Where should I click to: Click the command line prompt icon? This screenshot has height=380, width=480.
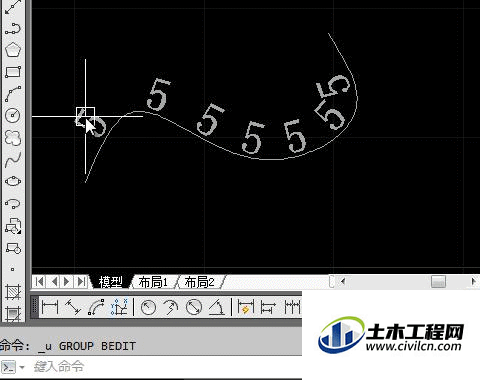click(x=8, y=367)
